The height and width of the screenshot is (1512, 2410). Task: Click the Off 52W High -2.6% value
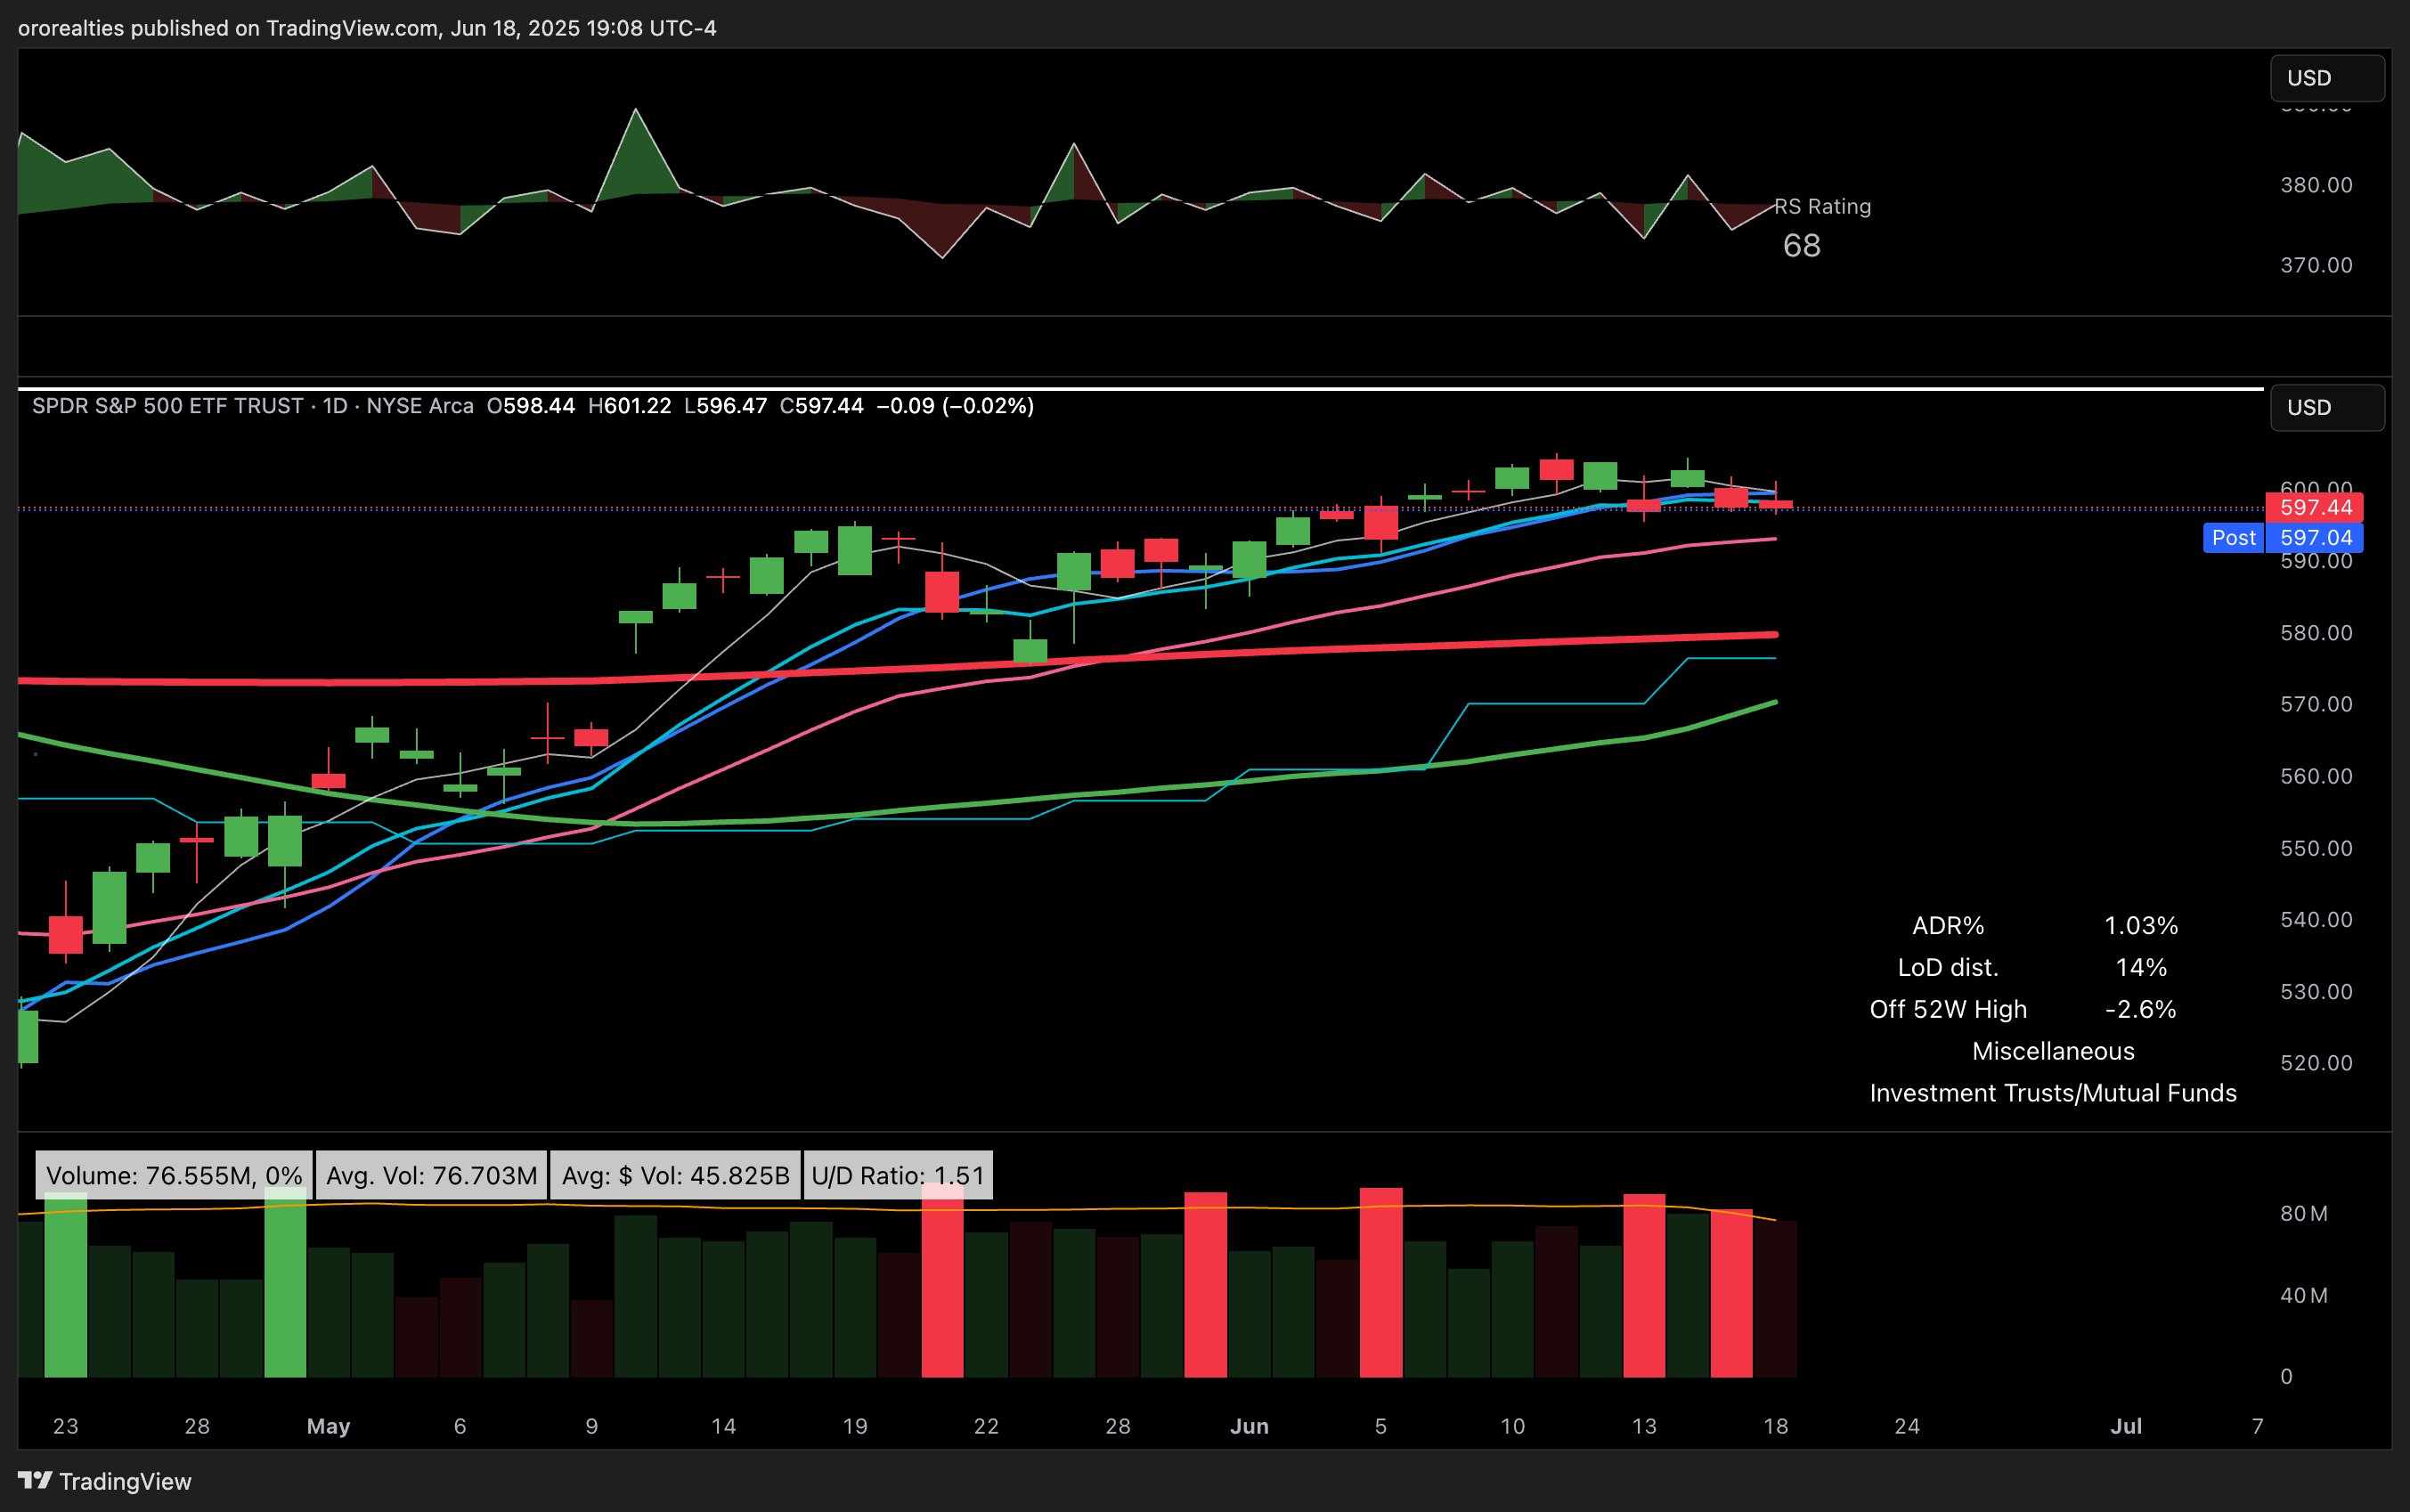(2141, 1010)
